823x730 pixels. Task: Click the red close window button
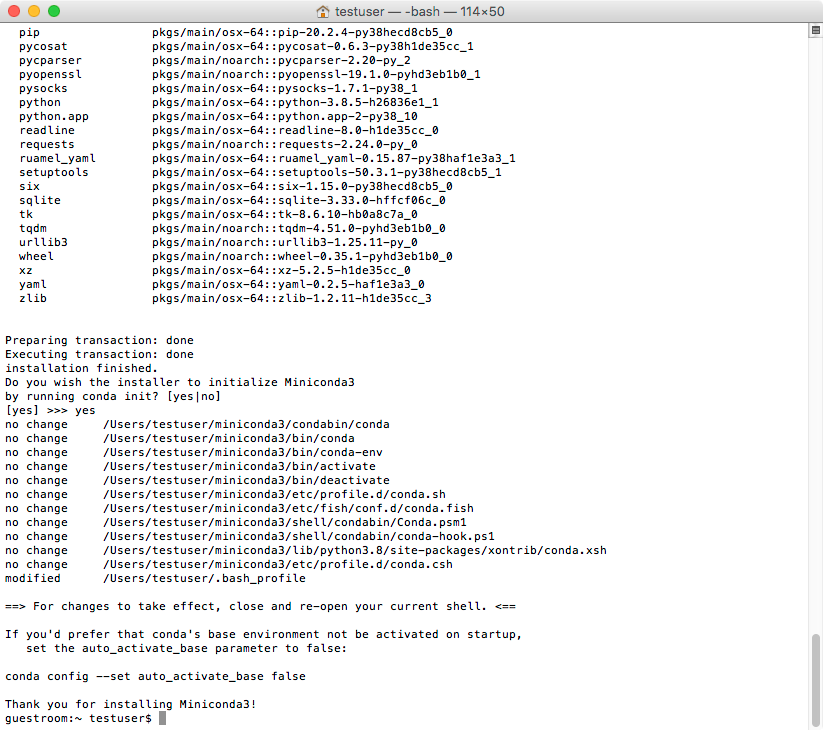(x=14, y=11)
